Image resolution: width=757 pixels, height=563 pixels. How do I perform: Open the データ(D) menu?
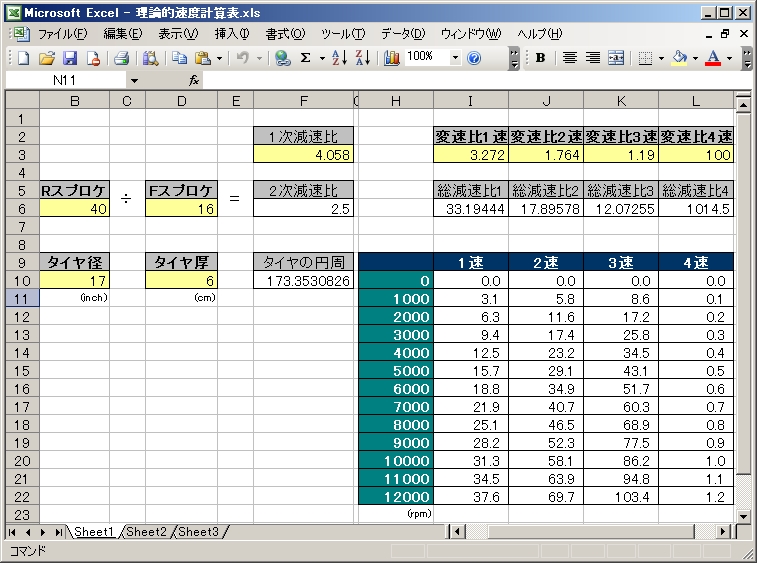coord(403,34)
